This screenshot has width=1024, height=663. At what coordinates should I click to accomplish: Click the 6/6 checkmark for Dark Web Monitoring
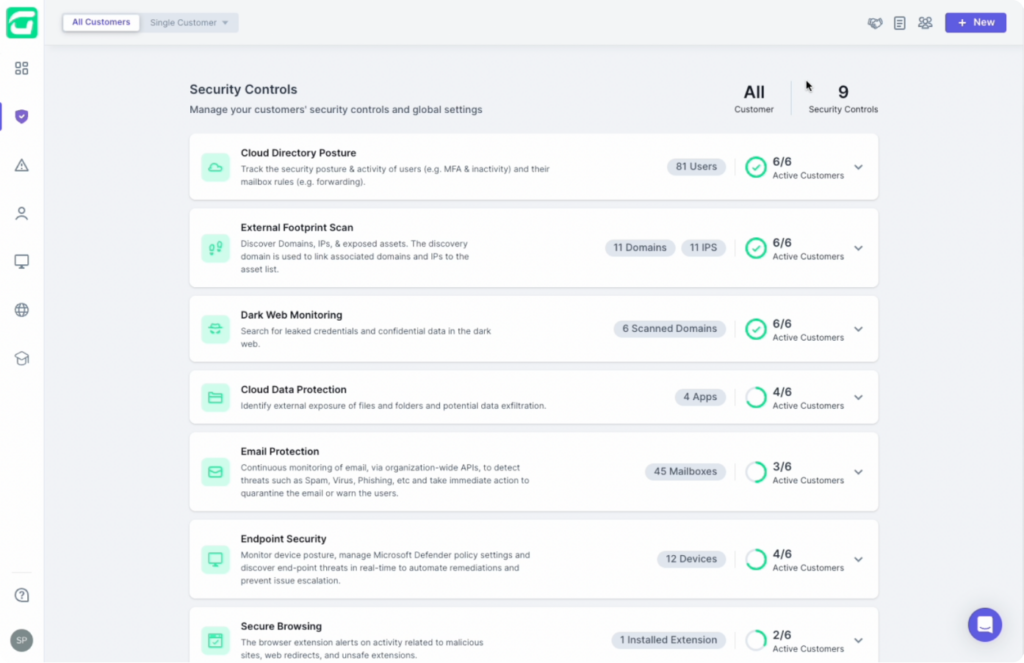coord(756,329)
